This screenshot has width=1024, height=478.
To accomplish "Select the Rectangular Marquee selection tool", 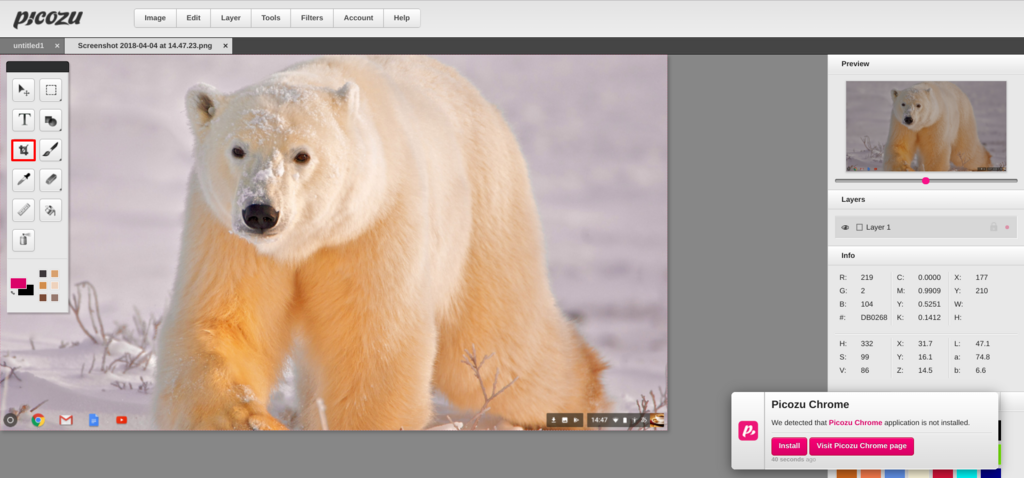I will tap(50, 90).
